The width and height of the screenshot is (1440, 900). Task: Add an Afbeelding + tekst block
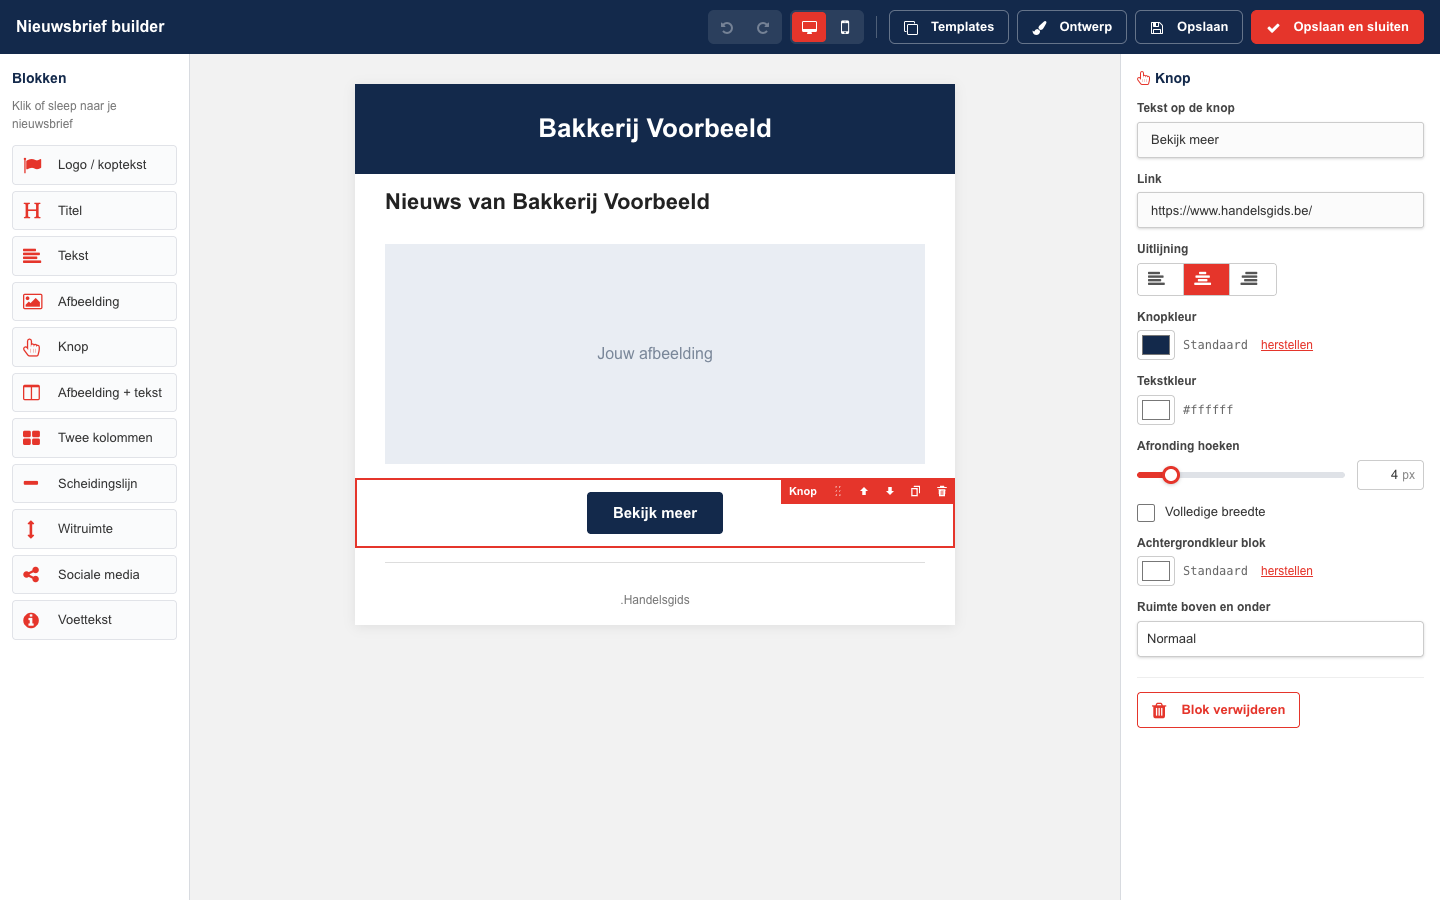tap(94, 393)
